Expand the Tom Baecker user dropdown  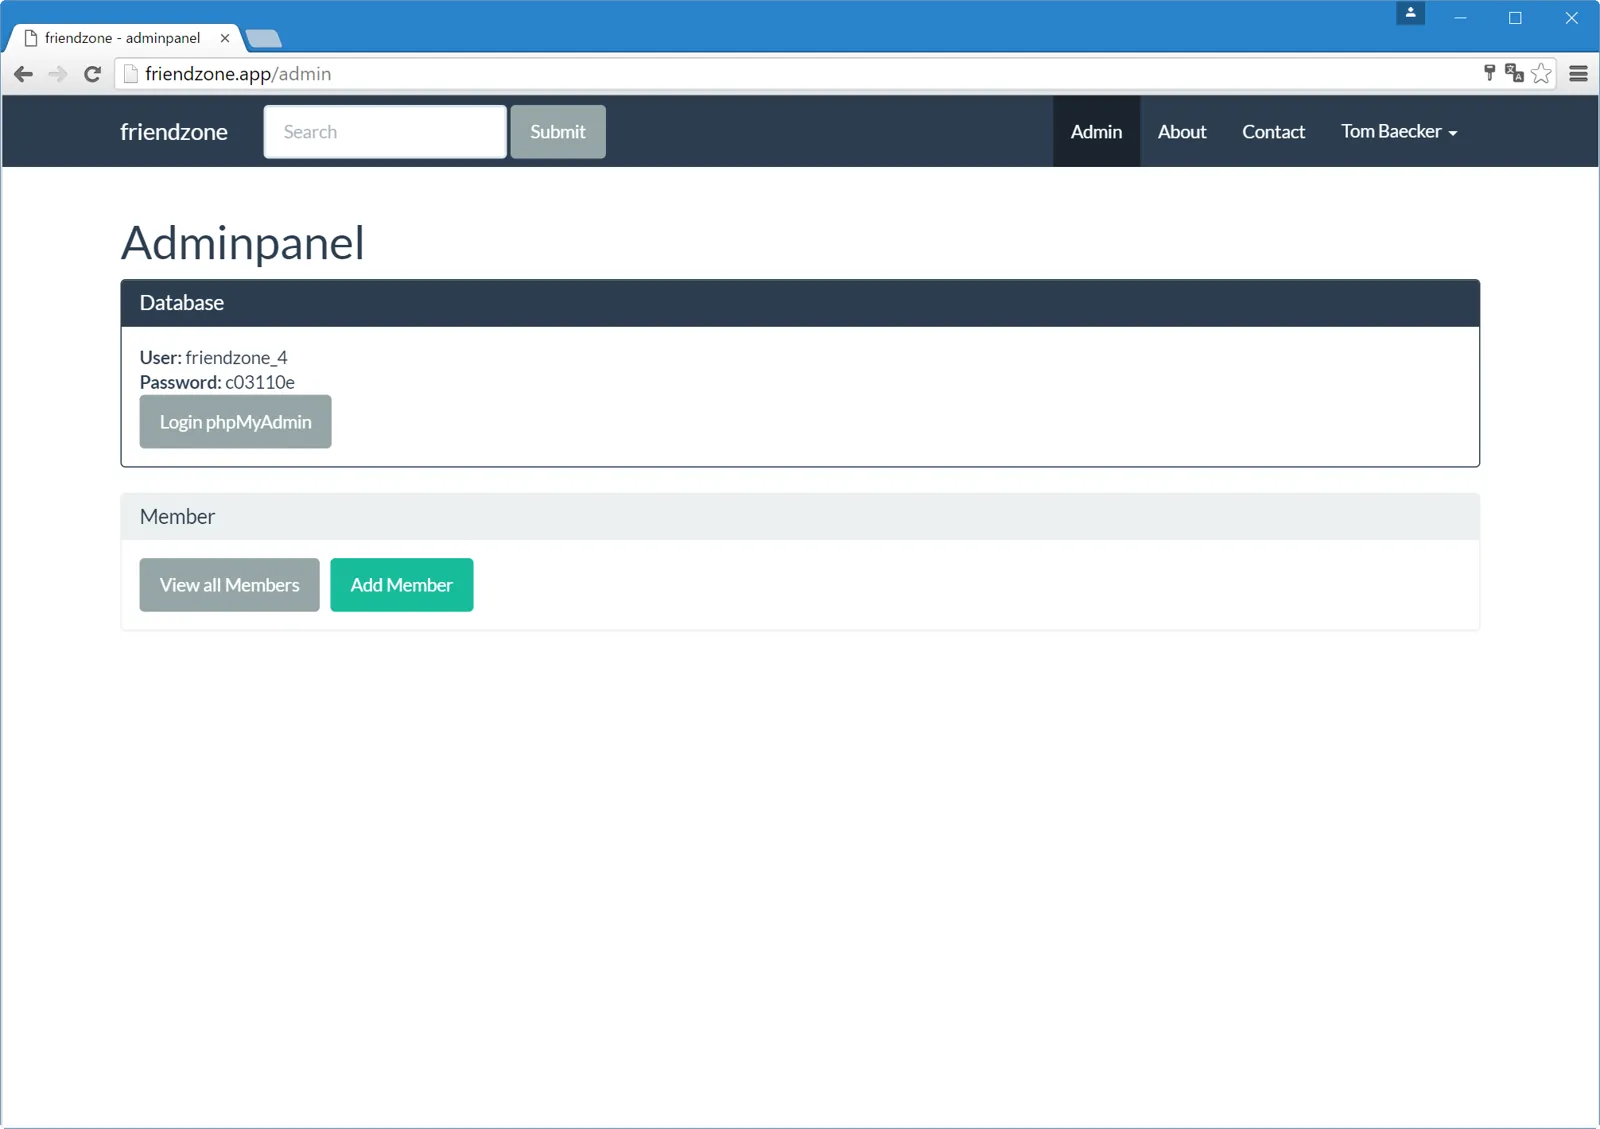coord(1399,132)
